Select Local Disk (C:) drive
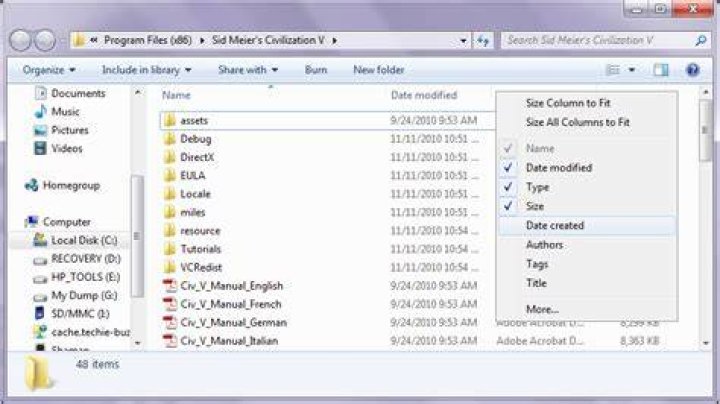 [75, 240]
